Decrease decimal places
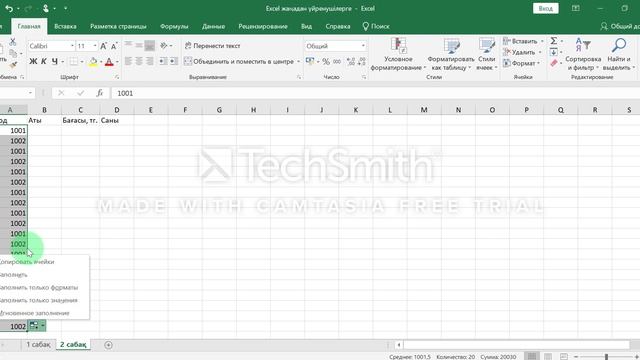 361,62
